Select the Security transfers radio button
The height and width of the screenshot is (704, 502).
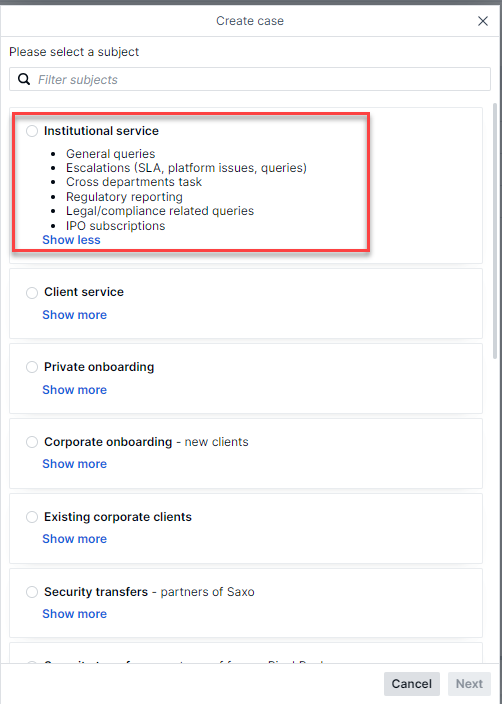(x=32, y=592)
